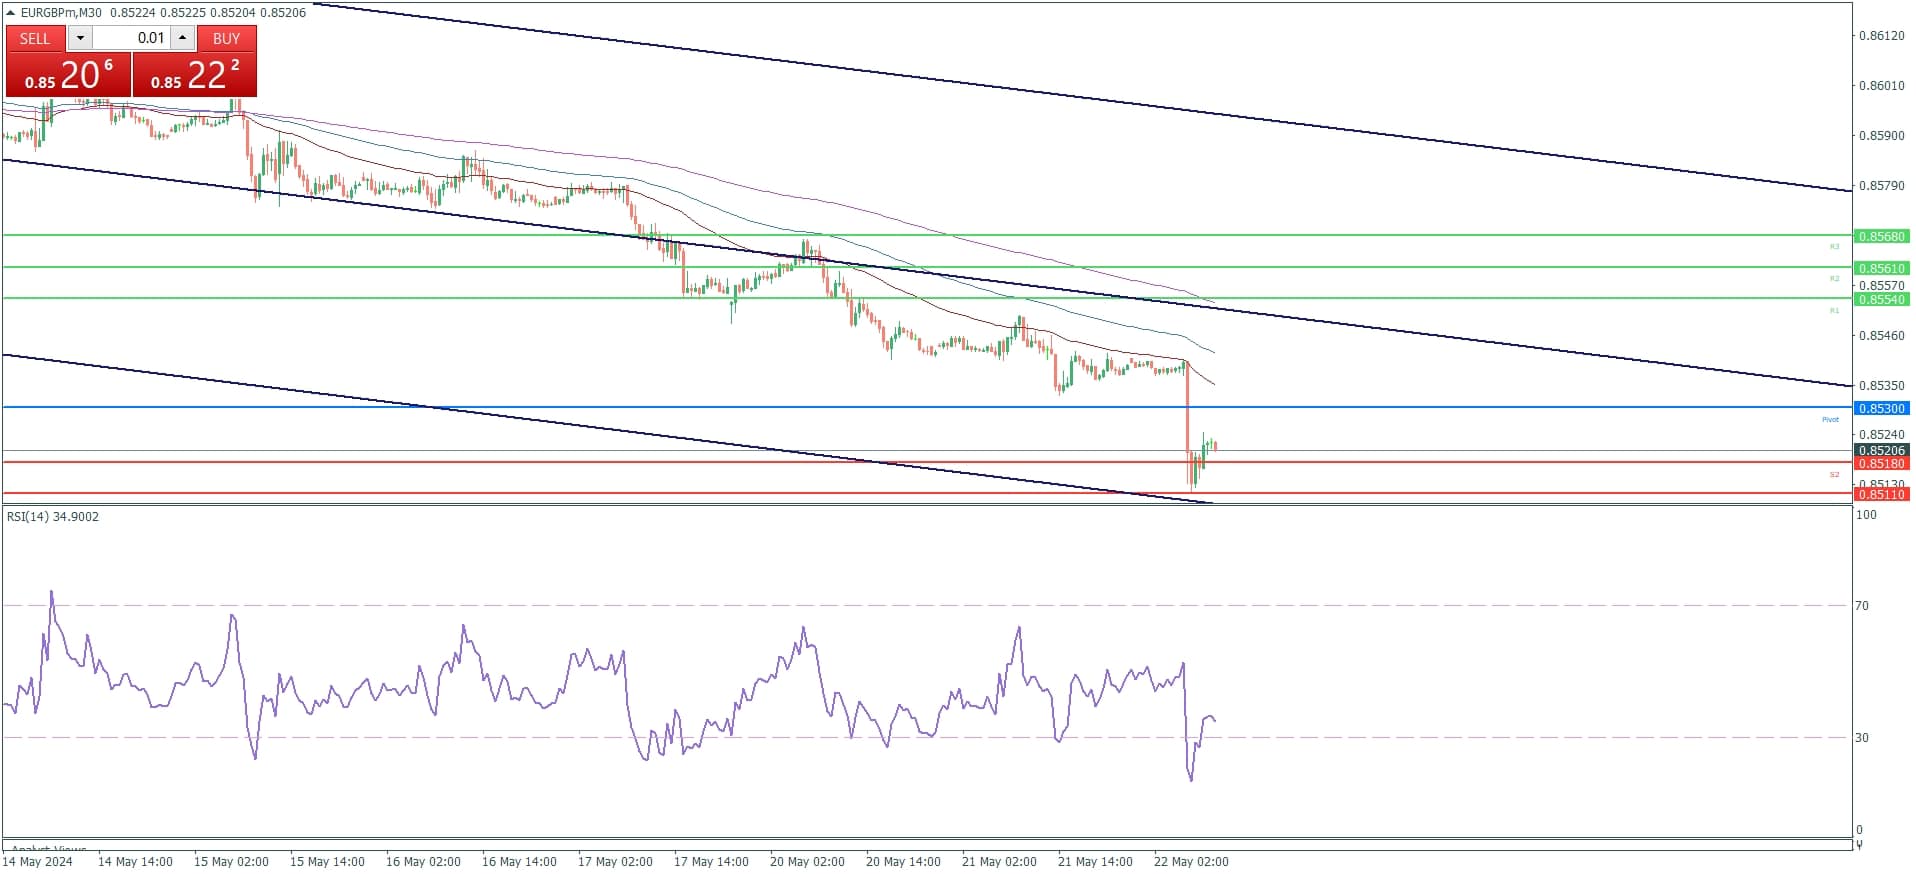Click the RSI 70 level label
This screenshot has height=874, width=1916.
coord(1862,605)
